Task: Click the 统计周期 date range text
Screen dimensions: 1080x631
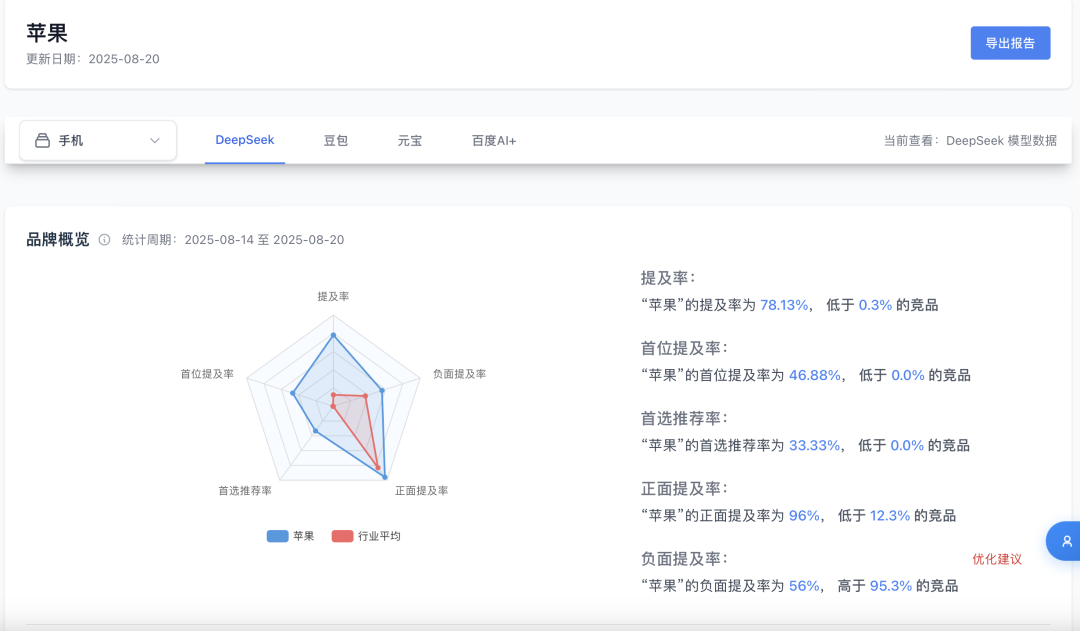Action: pos(233,240)
